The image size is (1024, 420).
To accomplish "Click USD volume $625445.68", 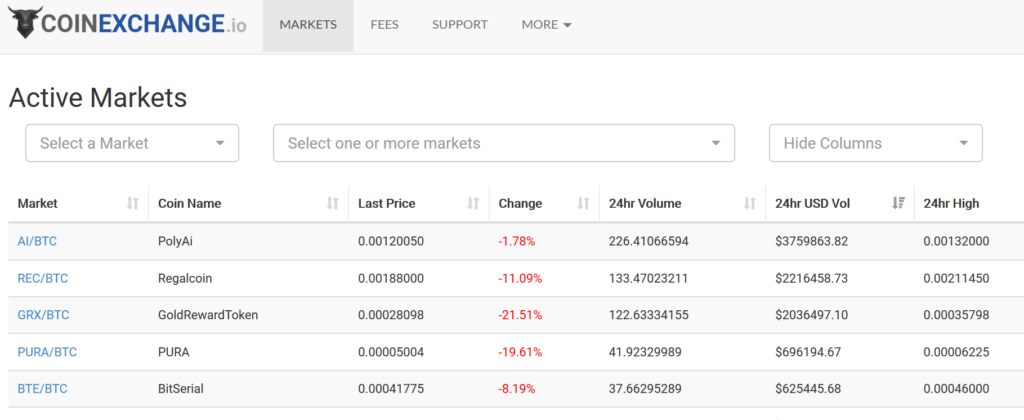I will [808, 389].
